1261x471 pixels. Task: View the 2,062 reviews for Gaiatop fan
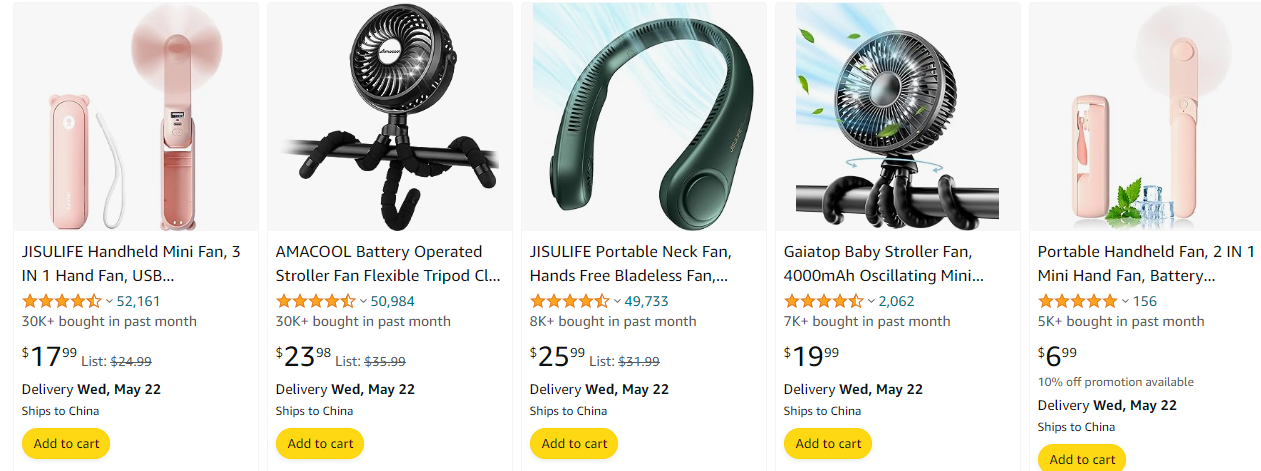897,301
